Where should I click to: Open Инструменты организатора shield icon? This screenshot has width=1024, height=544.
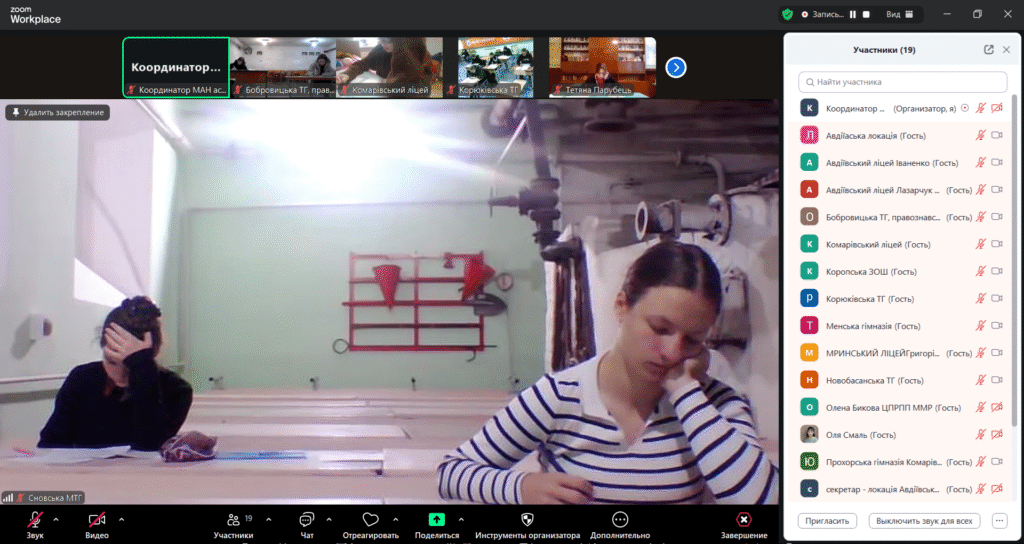click(x=527, y=520)
